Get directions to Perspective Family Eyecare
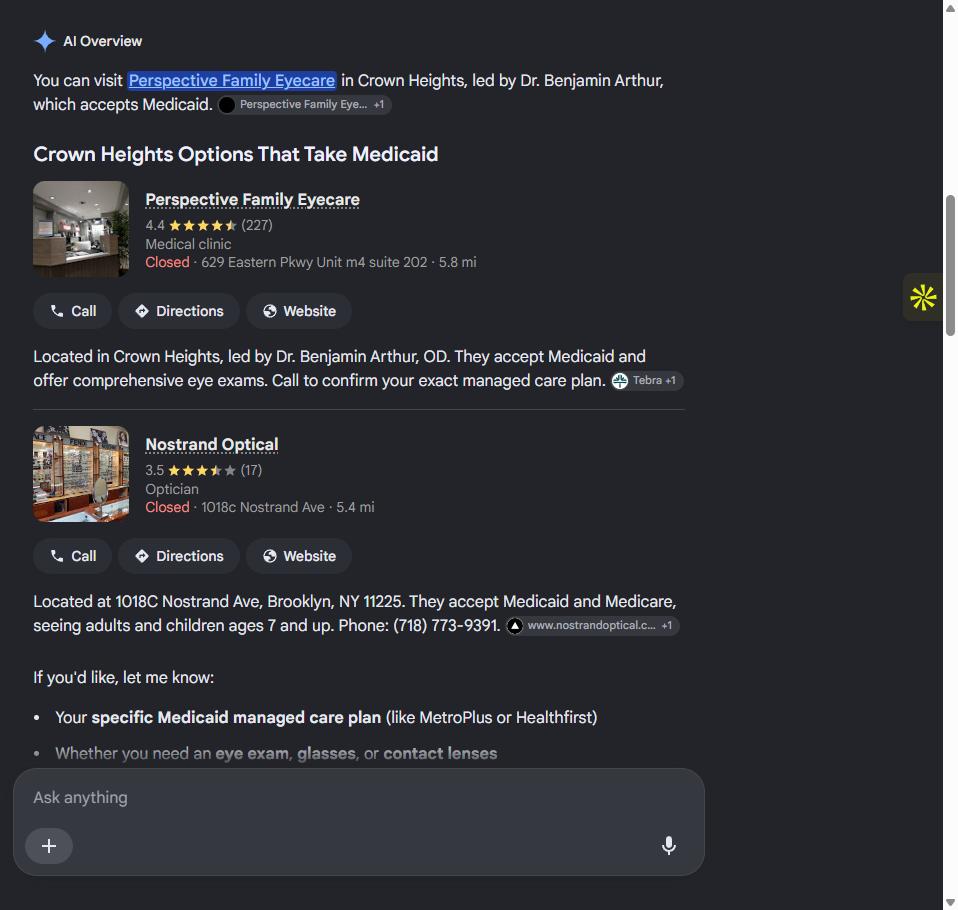 (x=179, y=311)
